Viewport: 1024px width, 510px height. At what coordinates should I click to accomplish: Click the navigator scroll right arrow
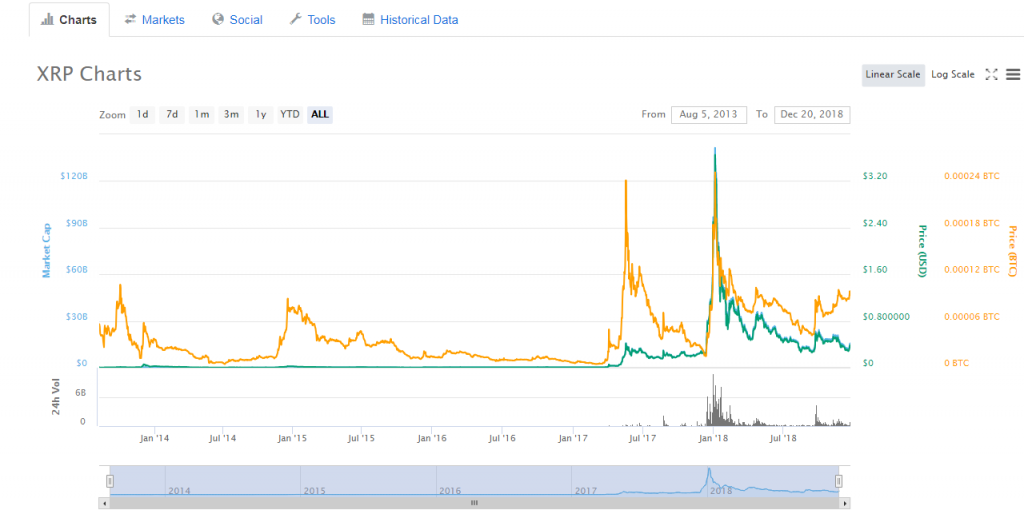point(845,503)
